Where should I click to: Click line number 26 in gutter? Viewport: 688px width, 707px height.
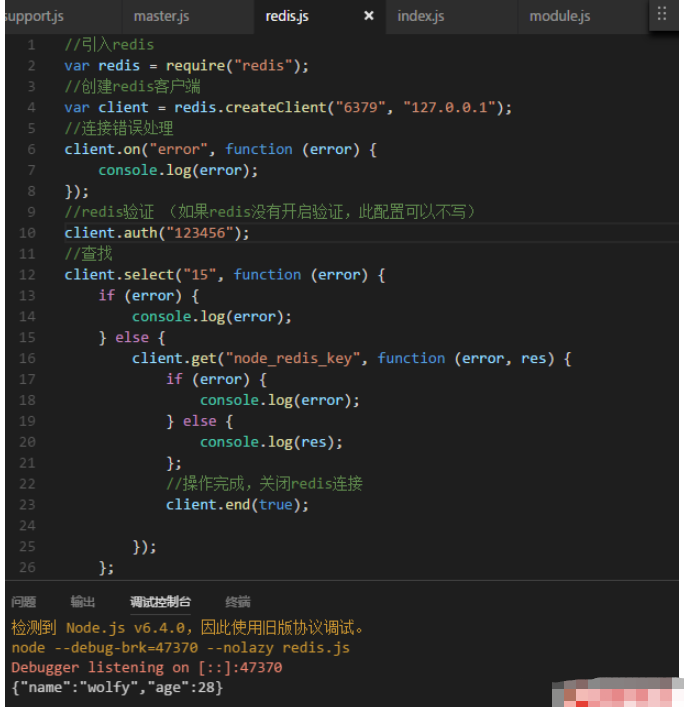point(27,567)
